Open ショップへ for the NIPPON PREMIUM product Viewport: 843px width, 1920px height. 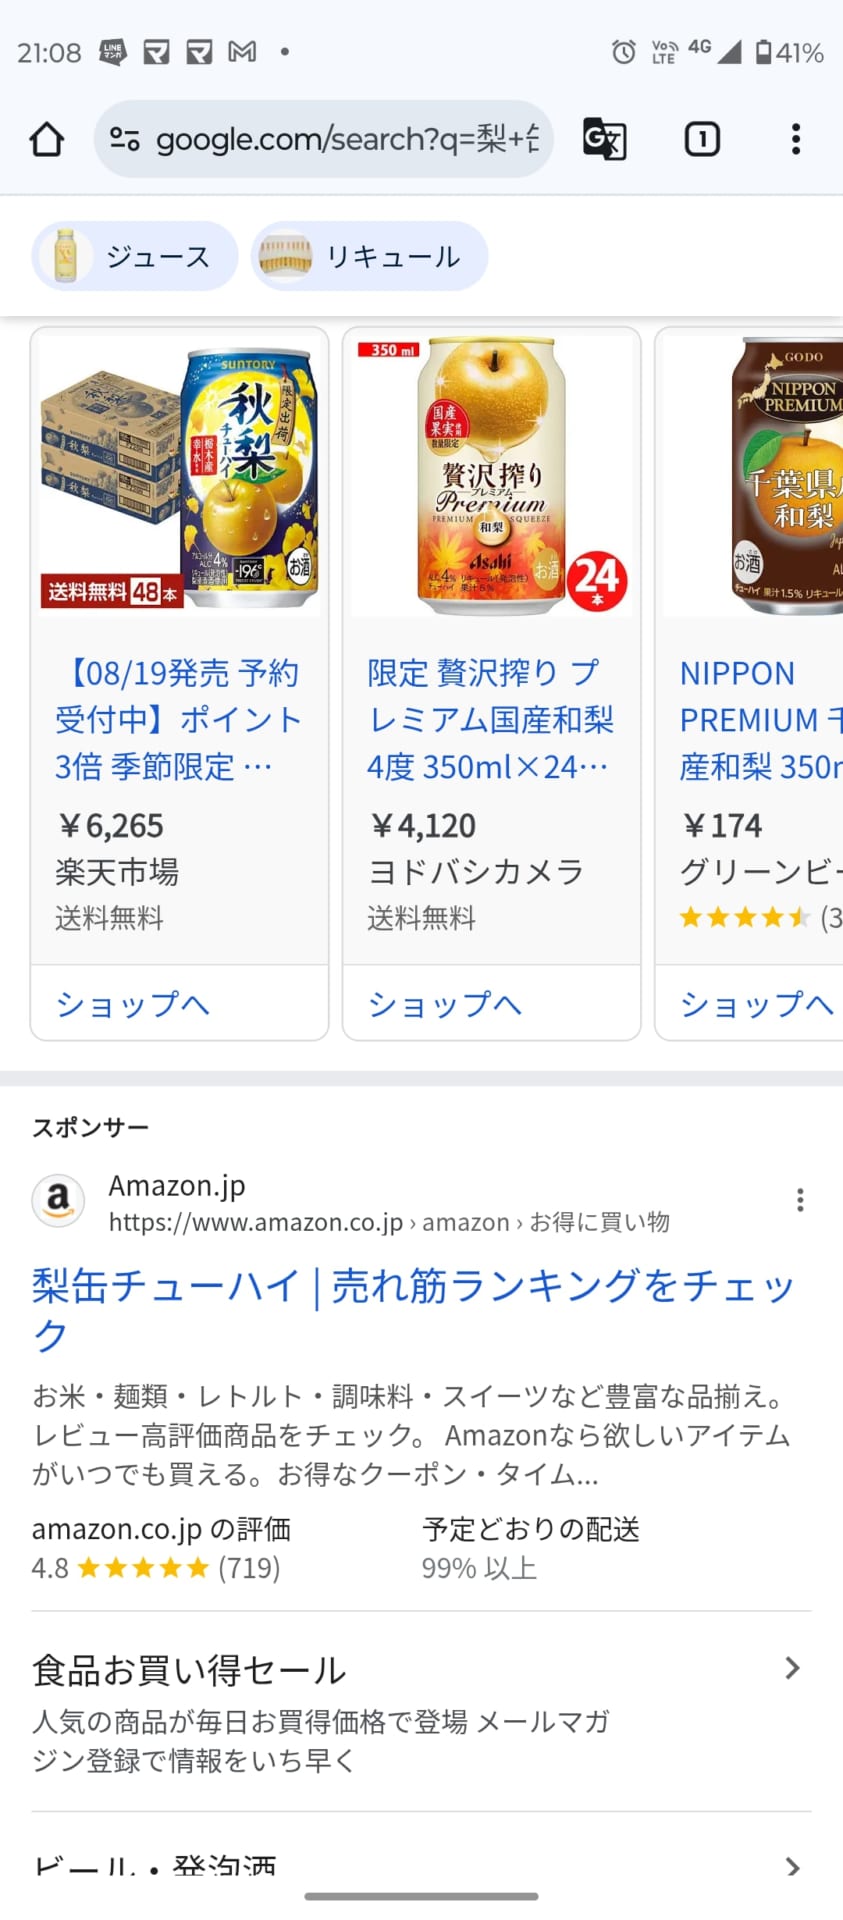(756, 1004)
